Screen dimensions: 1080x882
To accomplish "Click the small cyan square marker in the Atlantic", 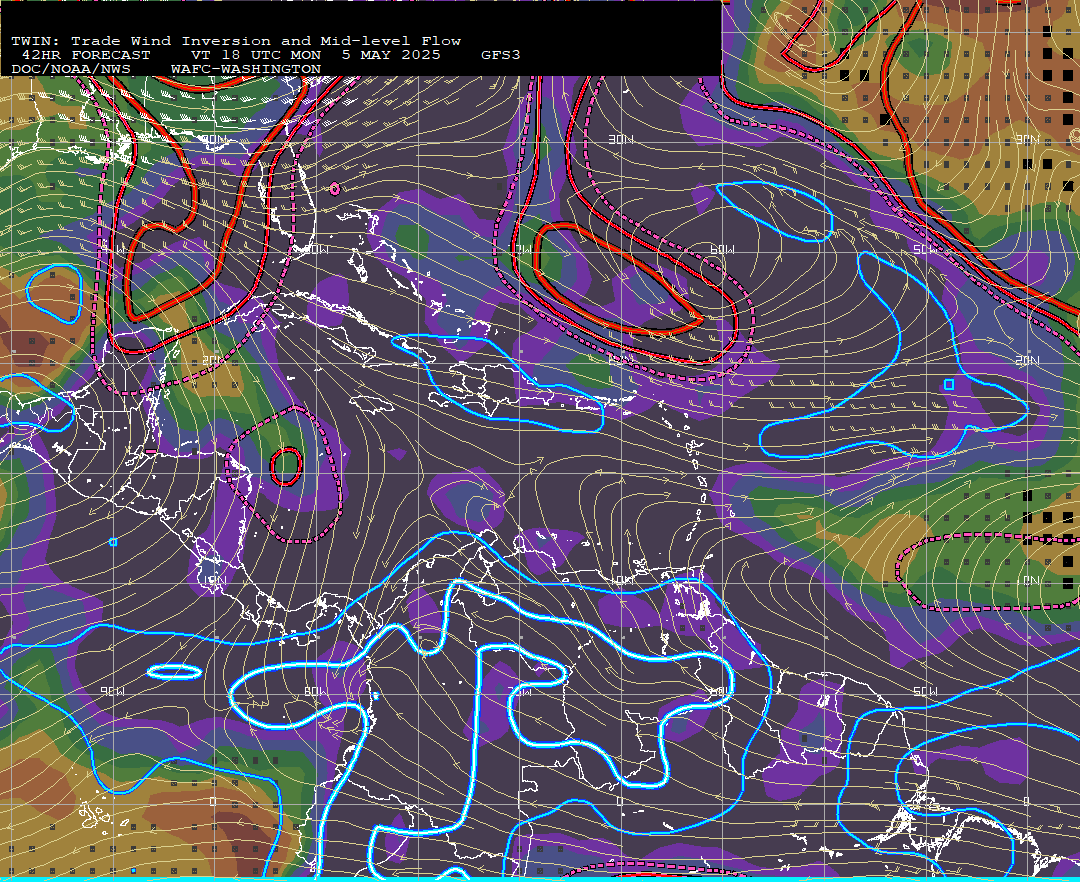I will (949, 384).
